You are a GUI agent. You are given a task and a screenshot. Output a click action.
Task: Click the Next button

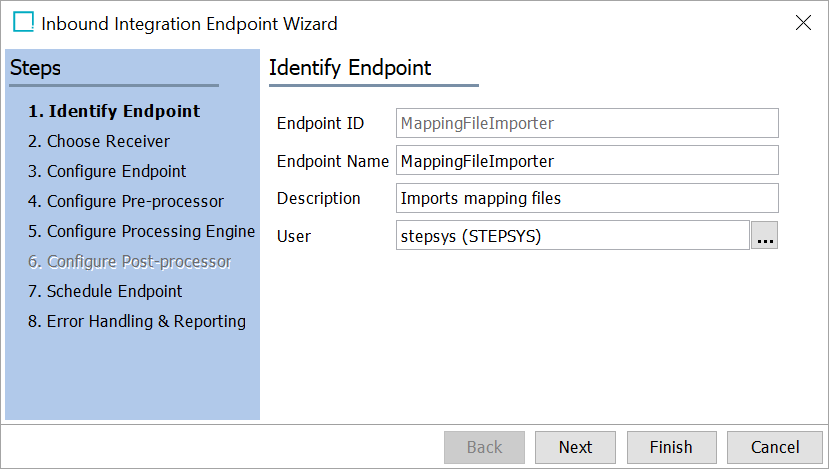(x=575, y=447)
